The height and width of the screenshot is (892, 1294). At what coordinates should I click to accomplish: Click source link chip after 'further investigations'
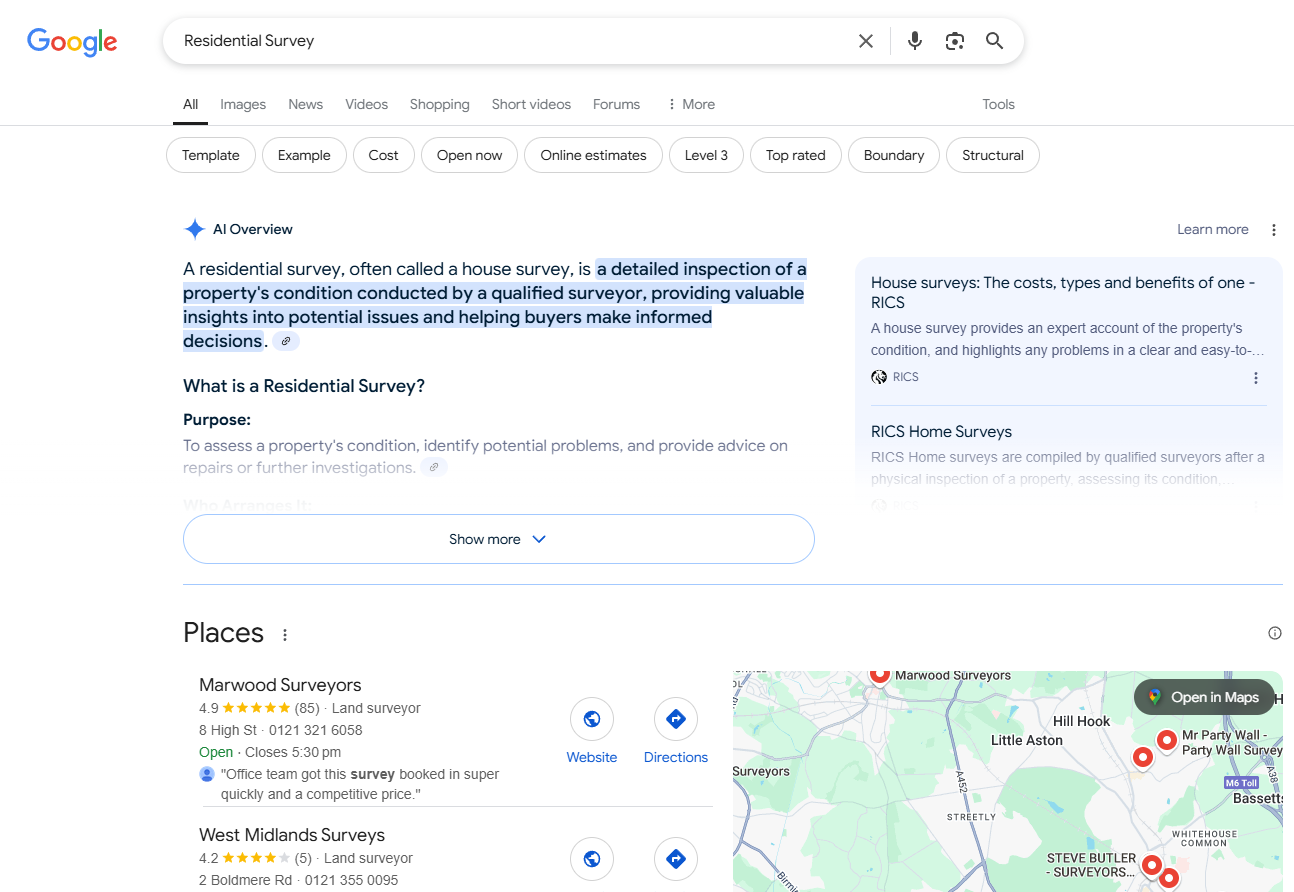coord(433,467)
